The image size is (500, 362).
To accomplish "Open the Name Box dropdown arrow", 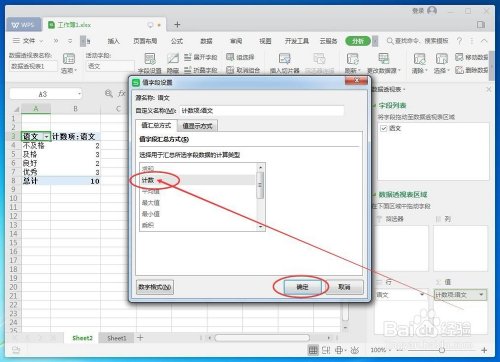I will point(79,94).
